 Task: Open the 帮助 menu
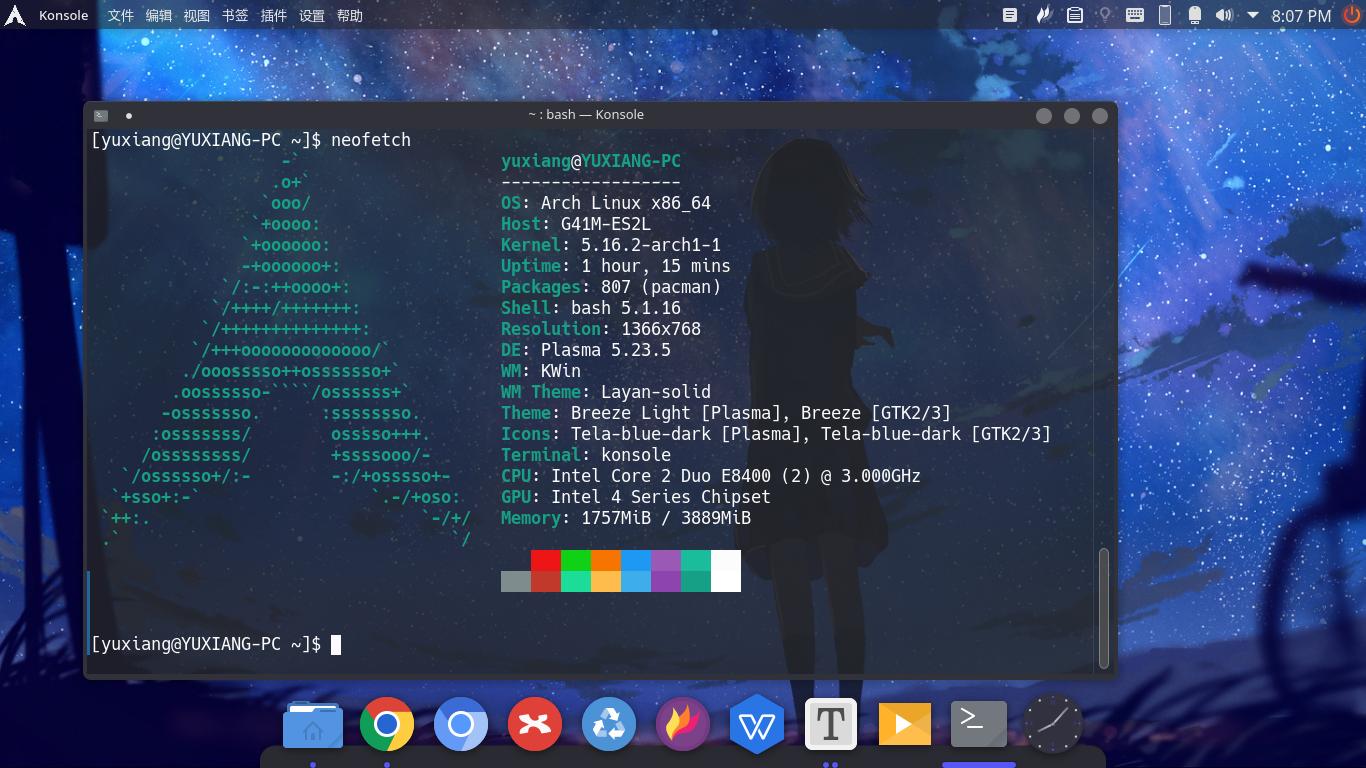point(350,15)
